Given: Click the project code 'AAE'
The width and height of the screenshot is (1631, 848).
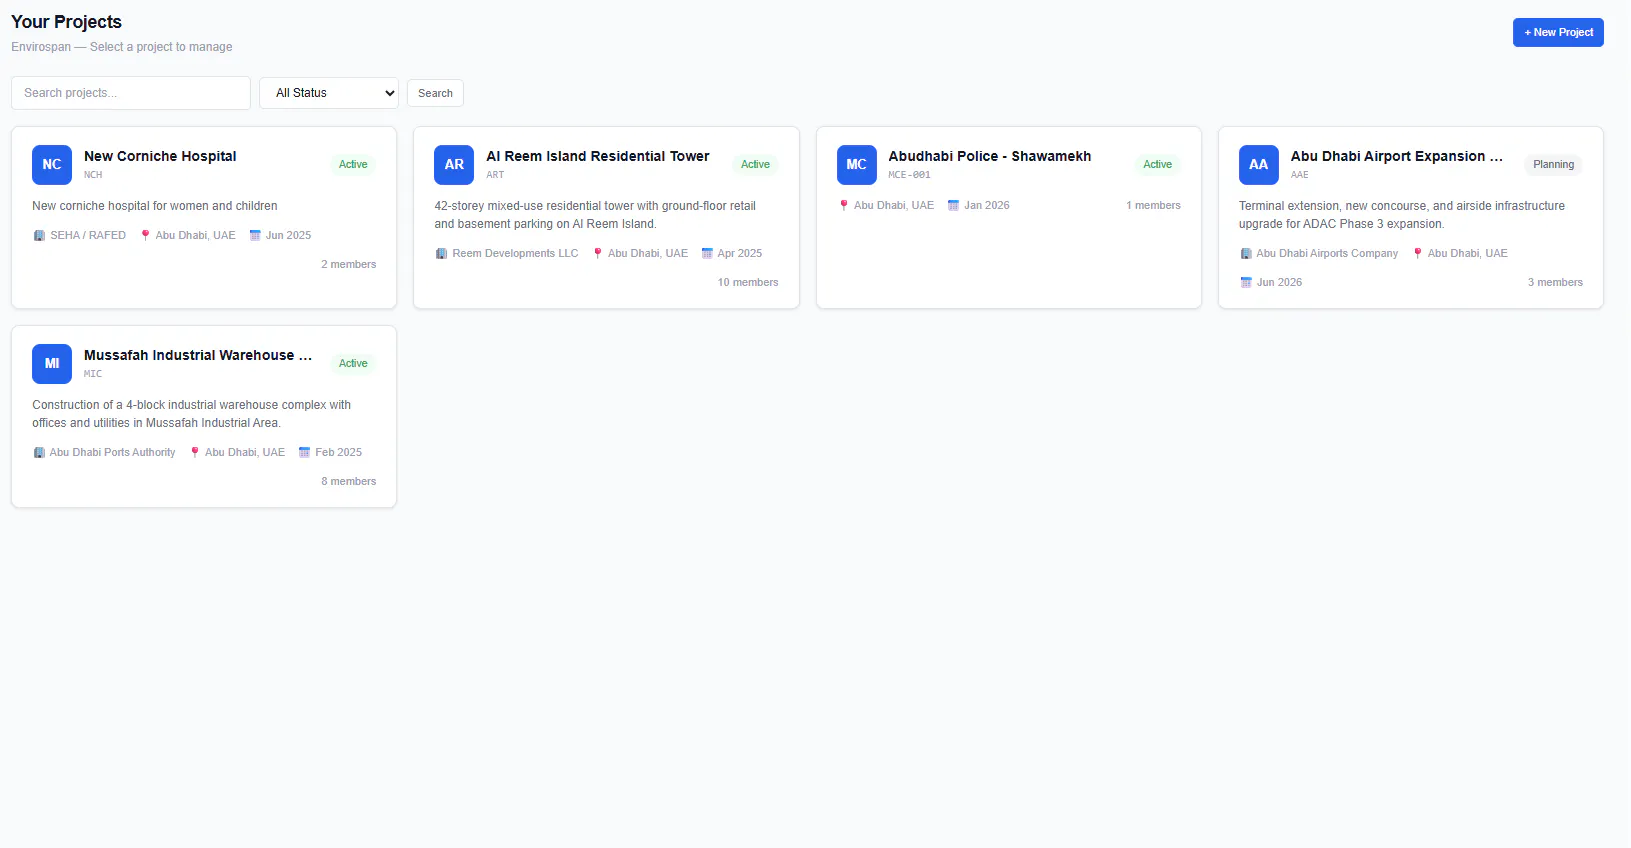Looking at the screenshot, I should tap(1299, 175).
